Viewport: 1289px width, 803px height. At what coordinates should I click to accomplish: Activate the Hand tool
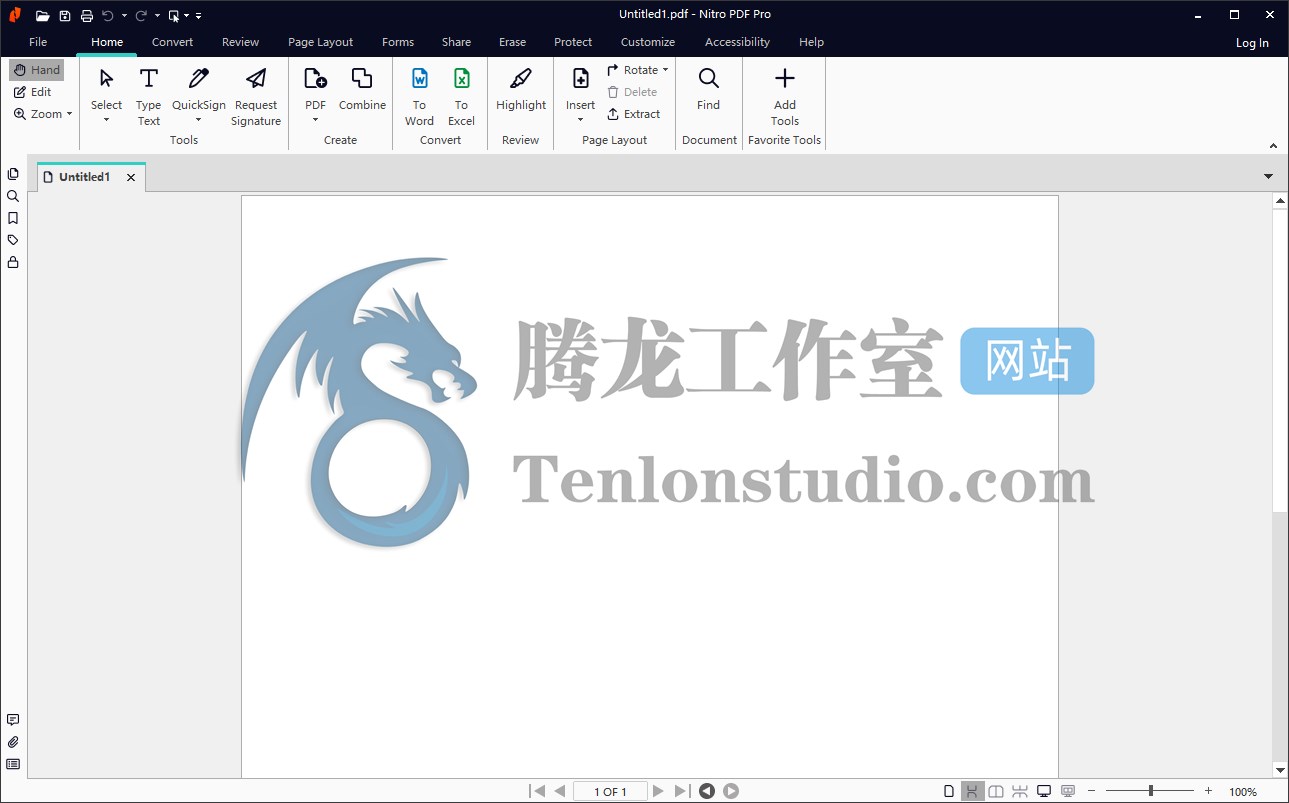37,70
